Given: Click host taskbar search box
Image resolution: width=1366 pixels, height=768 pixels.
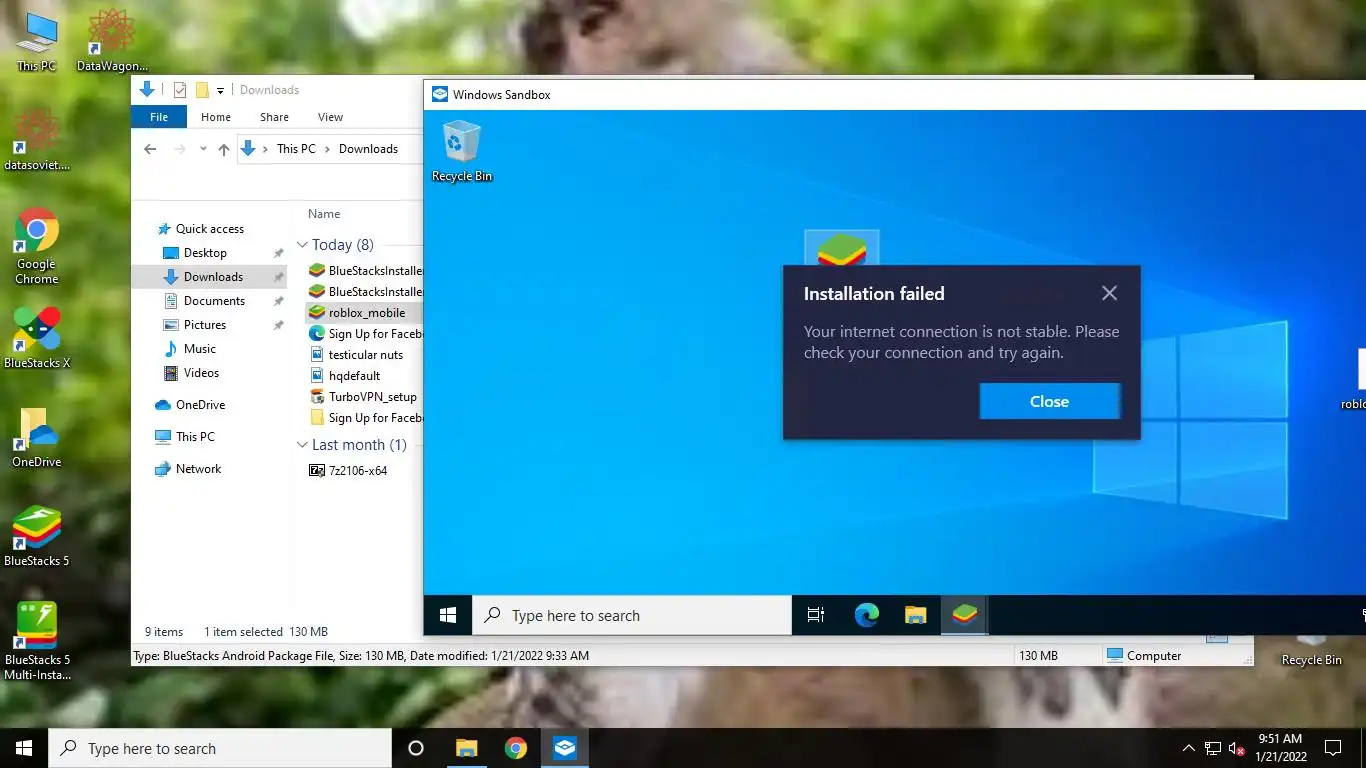Looking at the screenshot, I should [220, 748].
